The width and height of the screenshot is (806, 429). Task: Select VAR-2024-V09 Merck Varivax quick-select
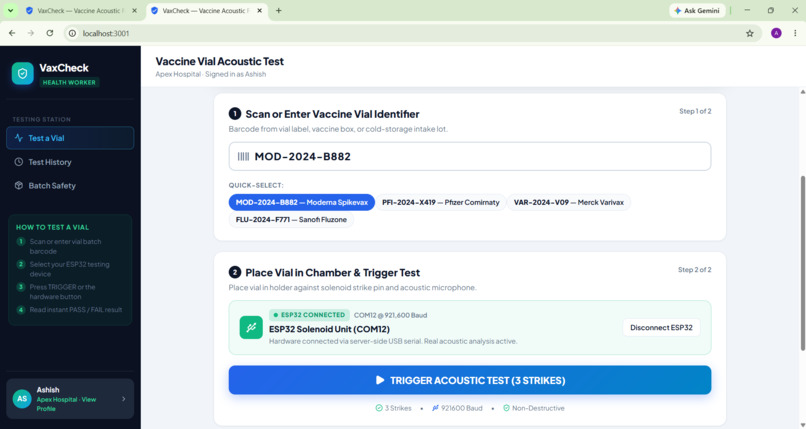569,202
